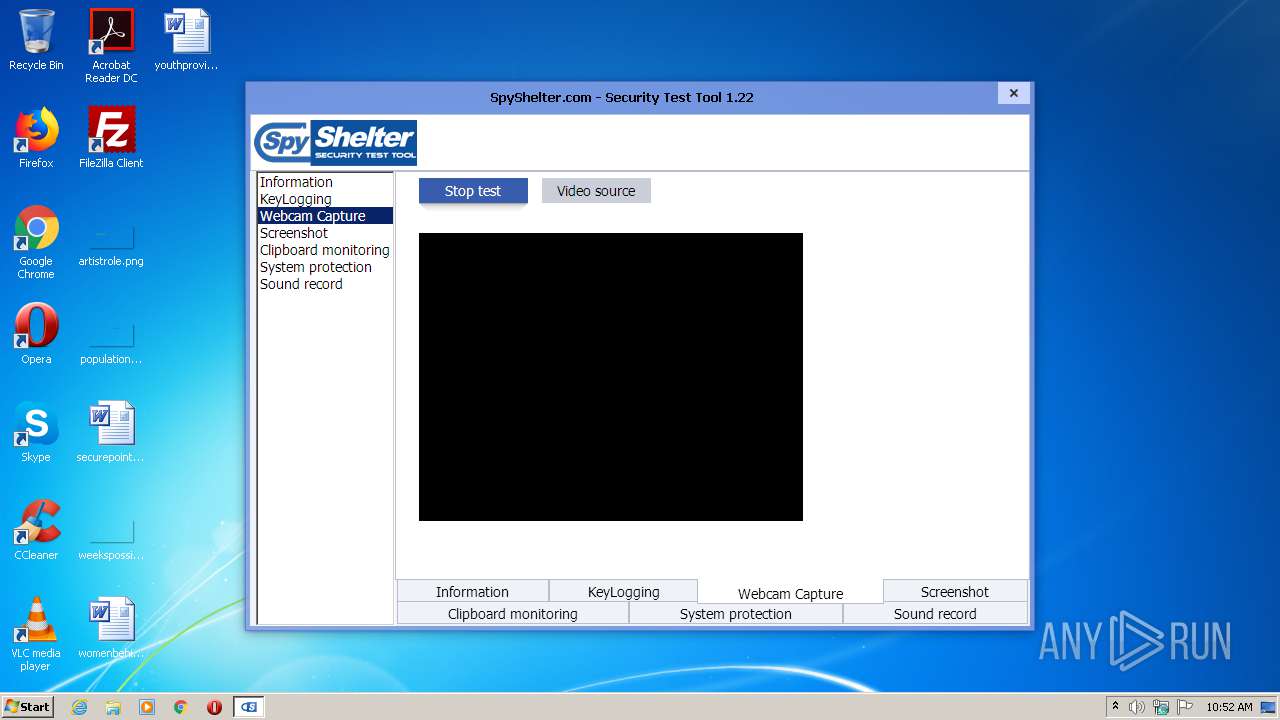Click the volume speaker tray icon
Image resolution: width=1280 pixels, height=720 pixels.
point(1137,707)
